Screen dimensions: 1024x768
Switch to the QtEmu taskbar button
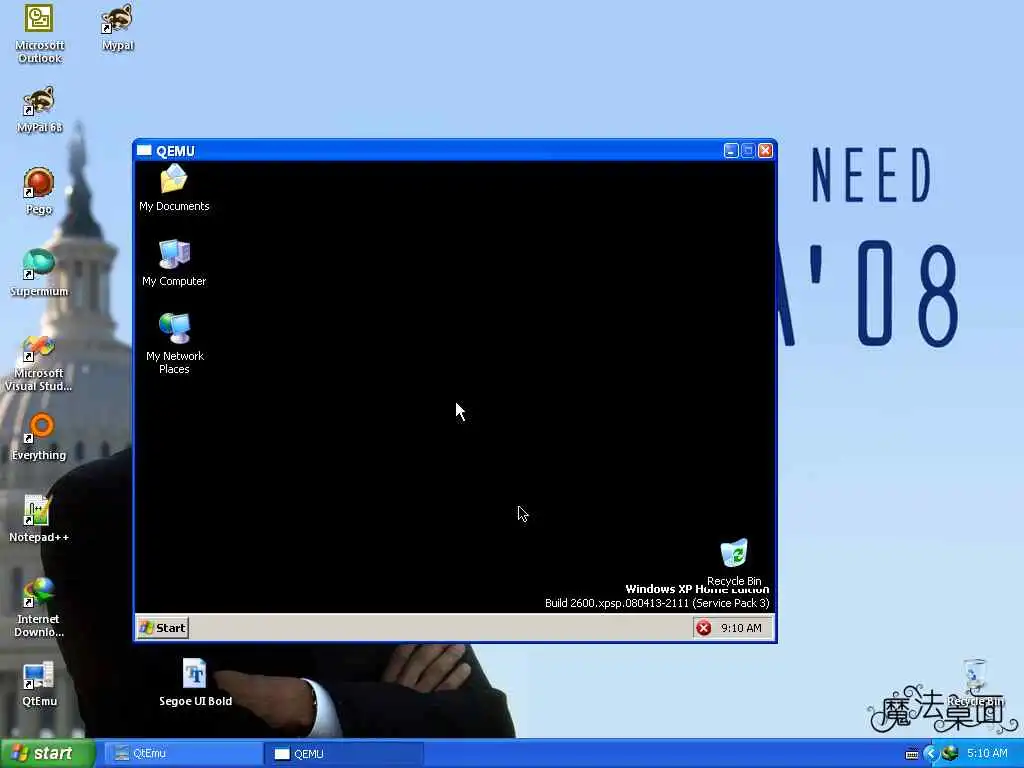(183, 754)
